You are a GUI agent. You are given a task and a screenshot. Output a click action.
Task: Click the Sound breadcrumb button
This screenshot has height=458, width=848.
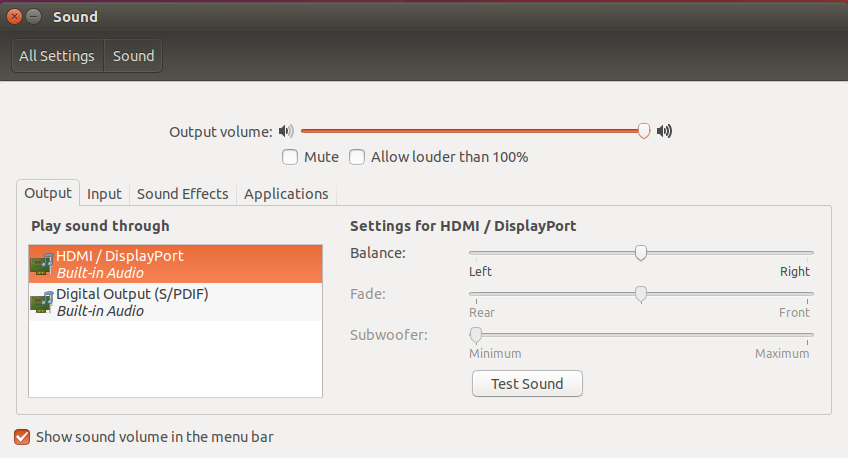[134, 56]
